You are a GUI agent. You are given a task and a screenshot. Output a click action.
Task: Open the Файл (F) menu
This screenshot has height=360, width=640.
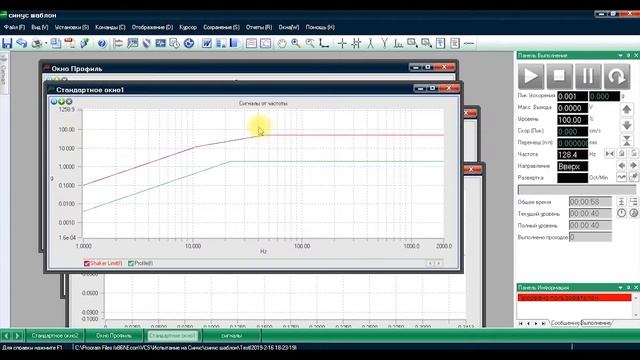pos(14,27)
